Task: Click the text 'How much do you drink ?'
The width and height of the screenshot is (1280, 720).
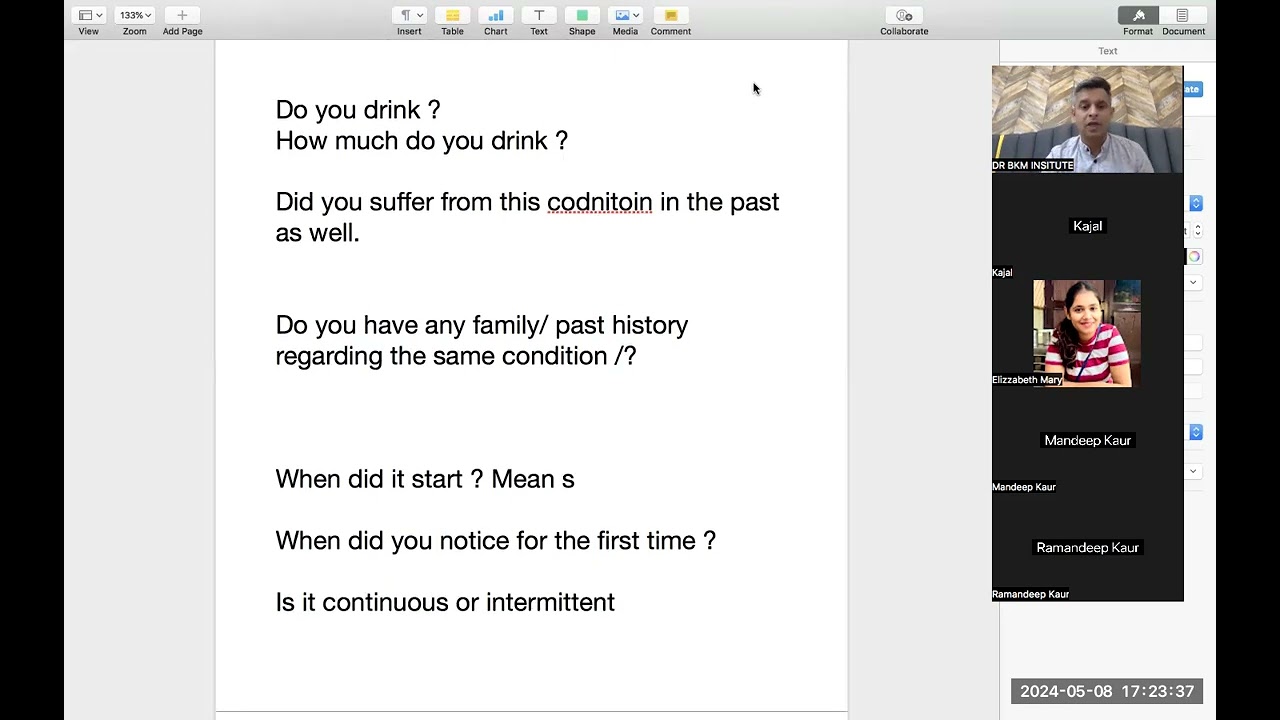Action: click(421, 141)
